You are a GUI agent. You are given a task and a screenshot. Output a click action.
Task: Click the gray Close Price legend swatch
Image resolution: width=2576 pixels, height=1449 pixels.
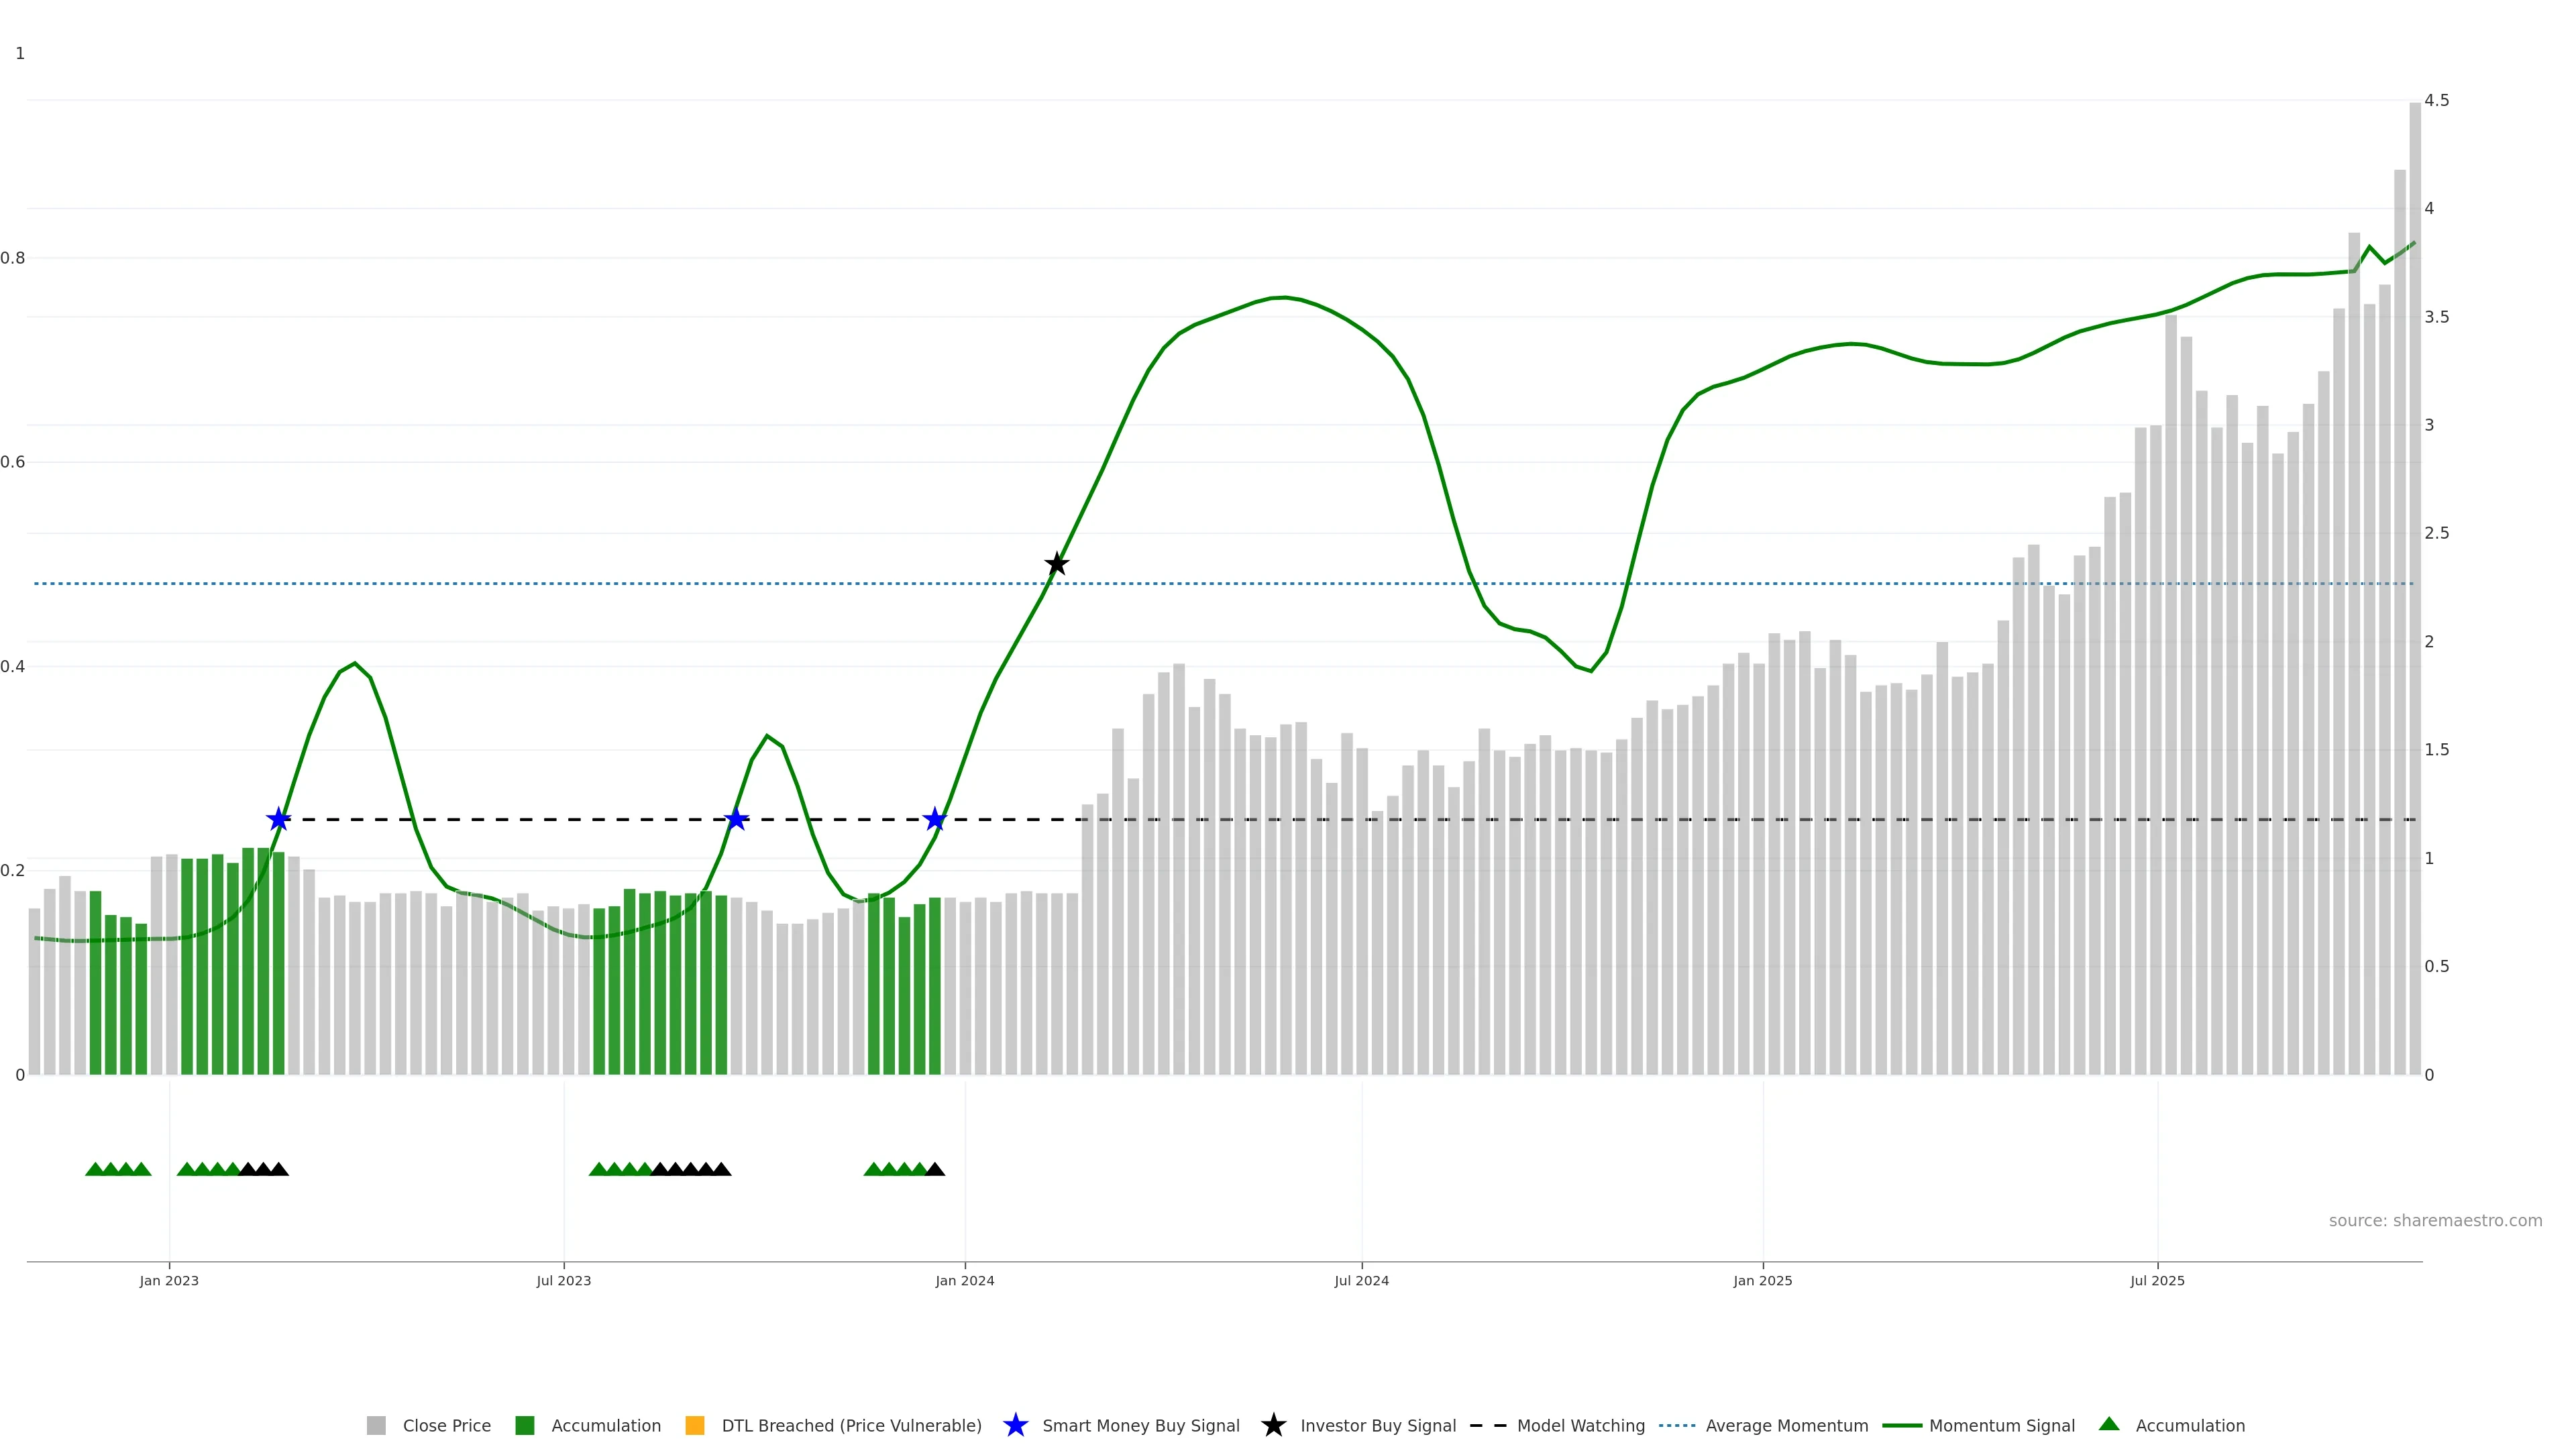coord(376,1425)
